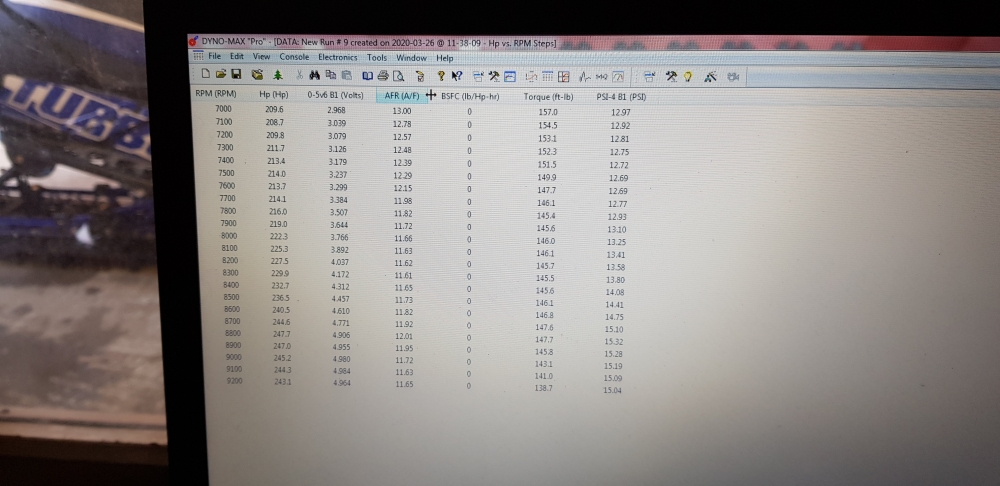Click the 2.968 Volts value
Image resolution: width=1000 pixels, height=486 pixels.
[x=336, y=110]
